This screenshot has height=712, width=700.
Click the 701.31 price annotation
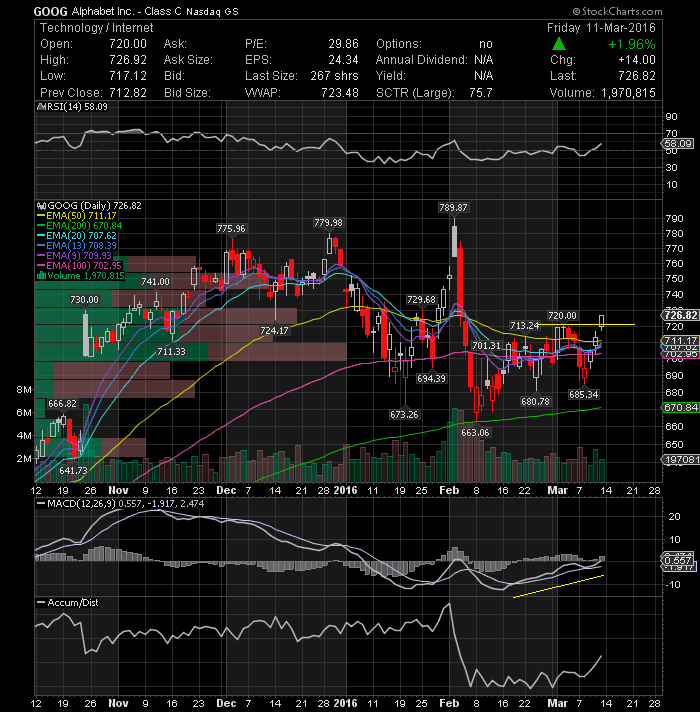(x=486, y=346)
